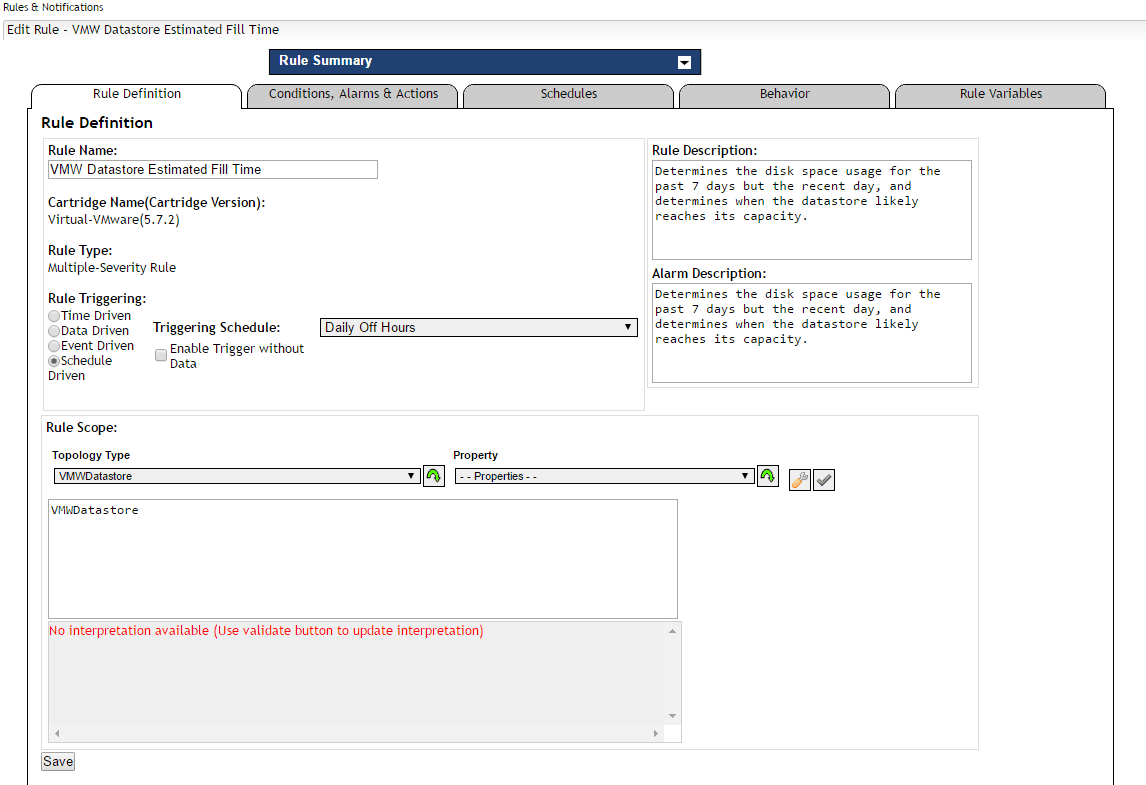The width and height of the screenshot is (1146, 785).
Task: Select the Time Driven radio button
Action: point(54,316)
